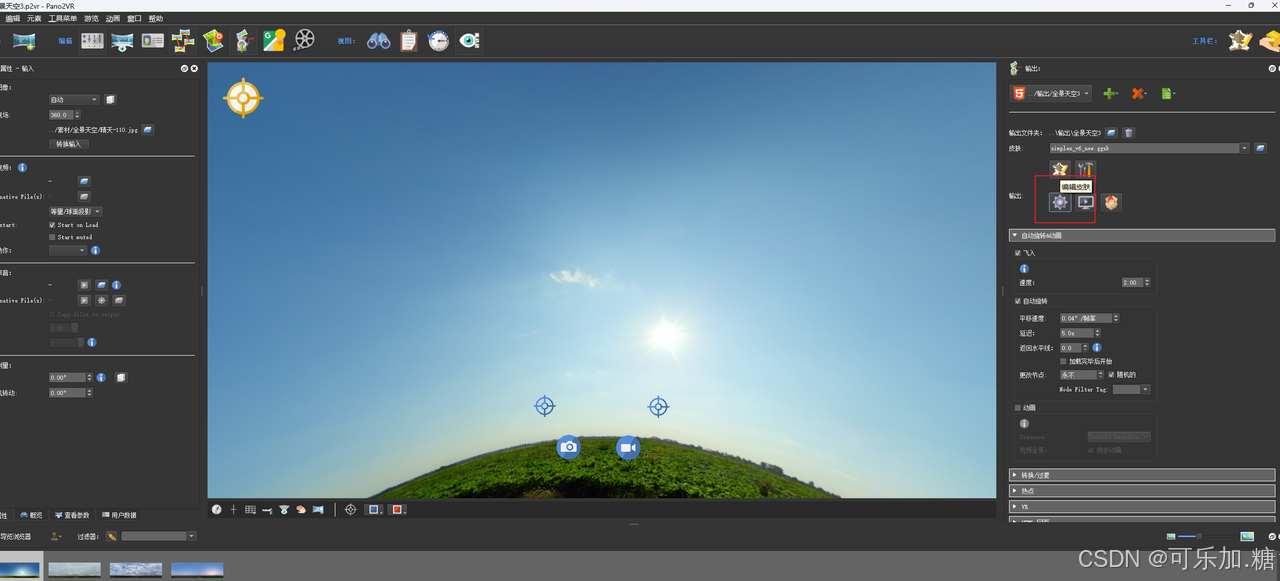Open the Google Street View icon in the toolbar

coord(274,41)
